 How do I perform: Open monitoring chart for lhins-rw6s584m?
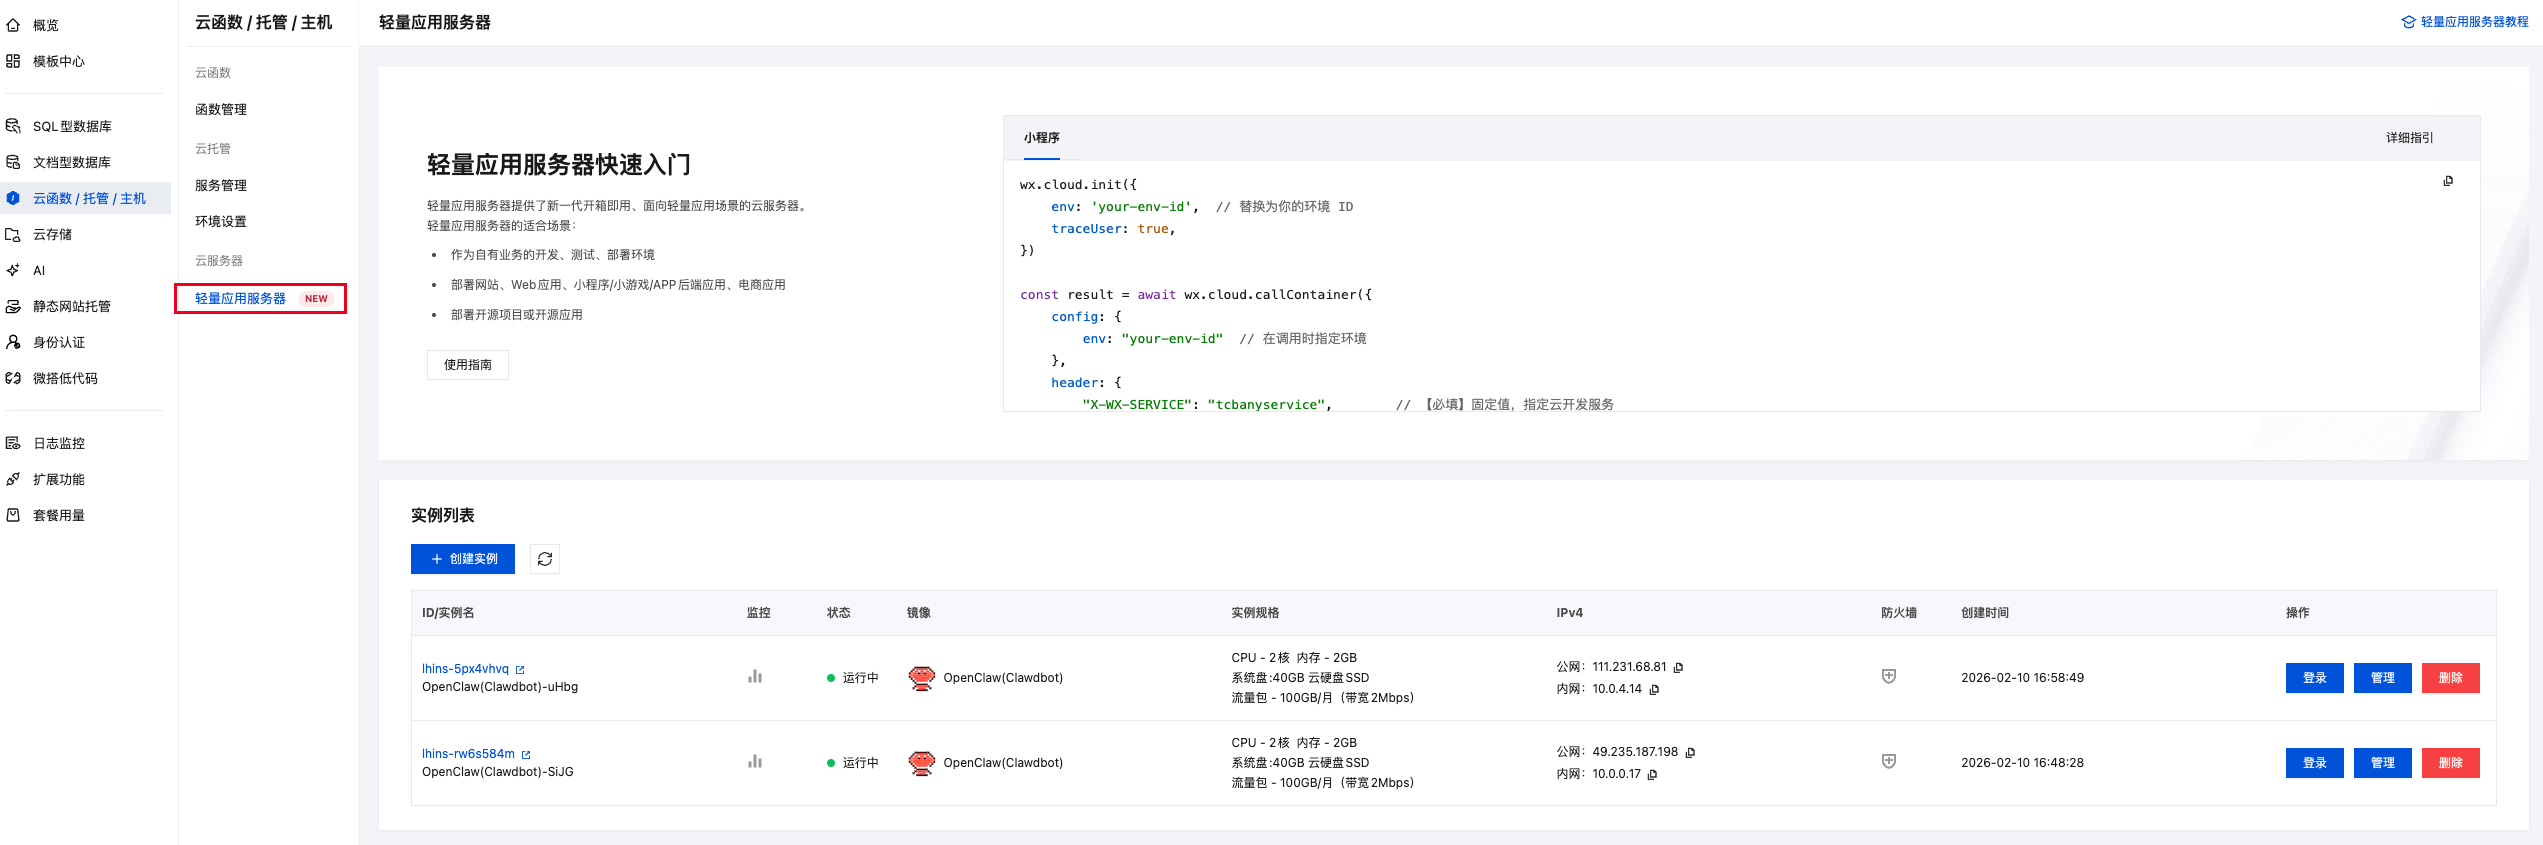click(755, 762)
